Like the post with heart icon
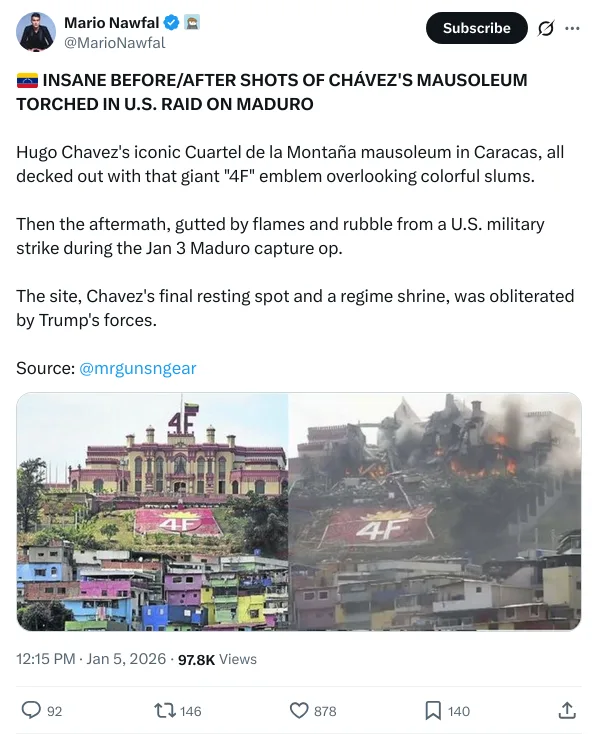This screenshot has width=598, height=734. pyautogui.click(x=299, y=711)
